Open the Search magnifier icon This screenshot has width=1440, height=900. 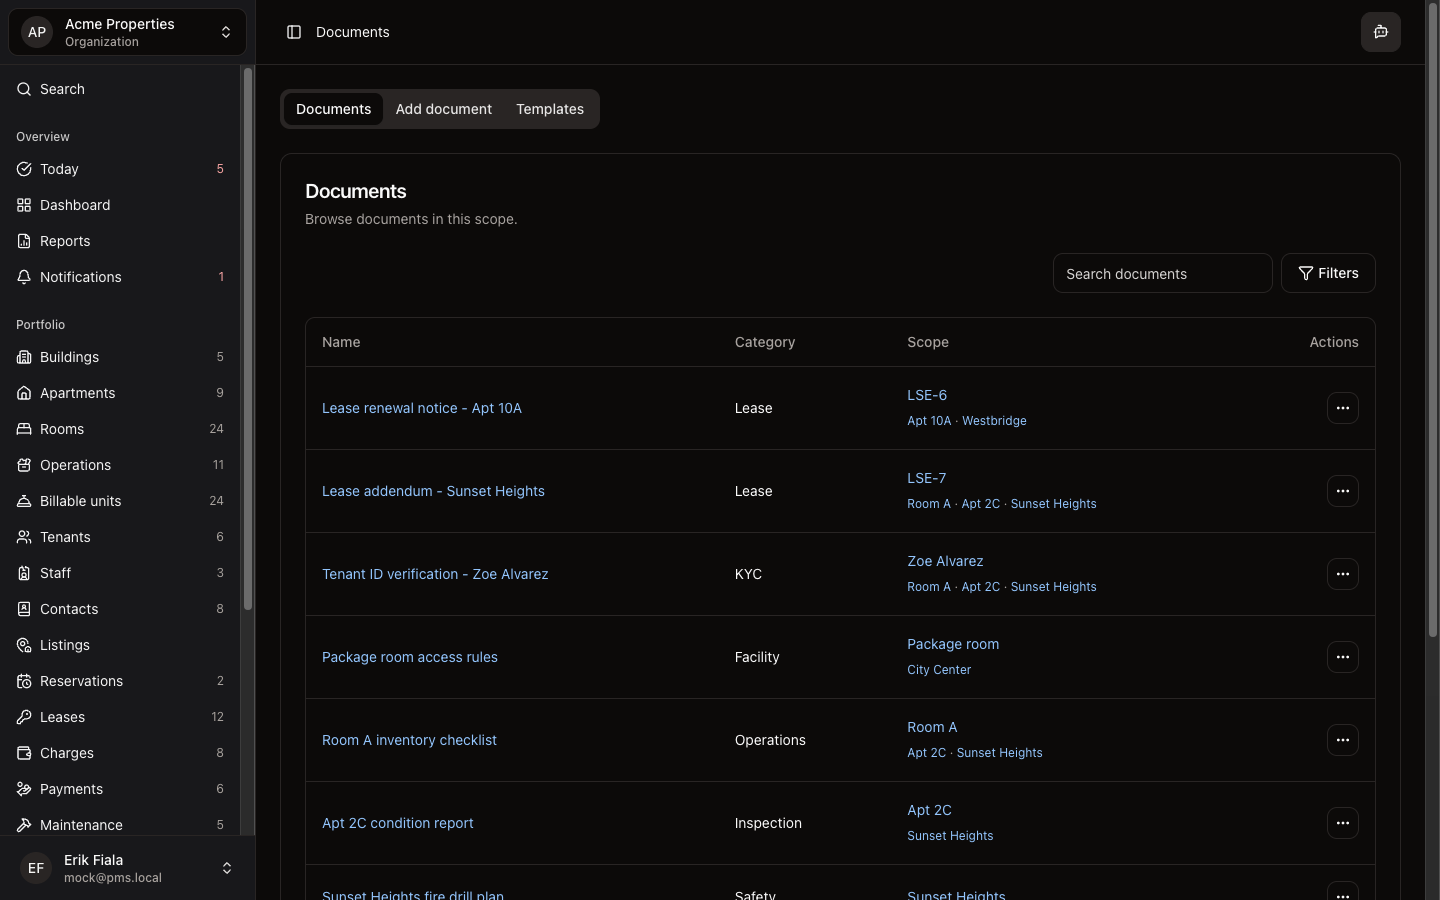pyautogui.click(x=24, y=89)
